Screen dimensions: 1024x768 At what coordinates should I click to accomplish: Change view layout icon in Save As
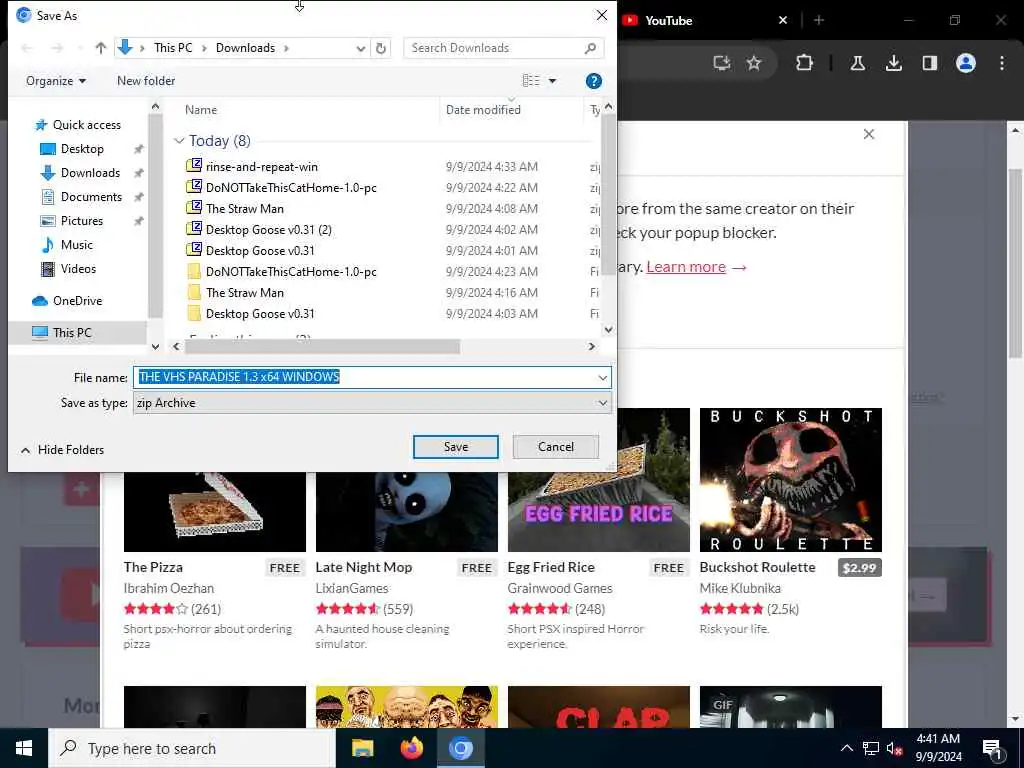coord(531,80)
